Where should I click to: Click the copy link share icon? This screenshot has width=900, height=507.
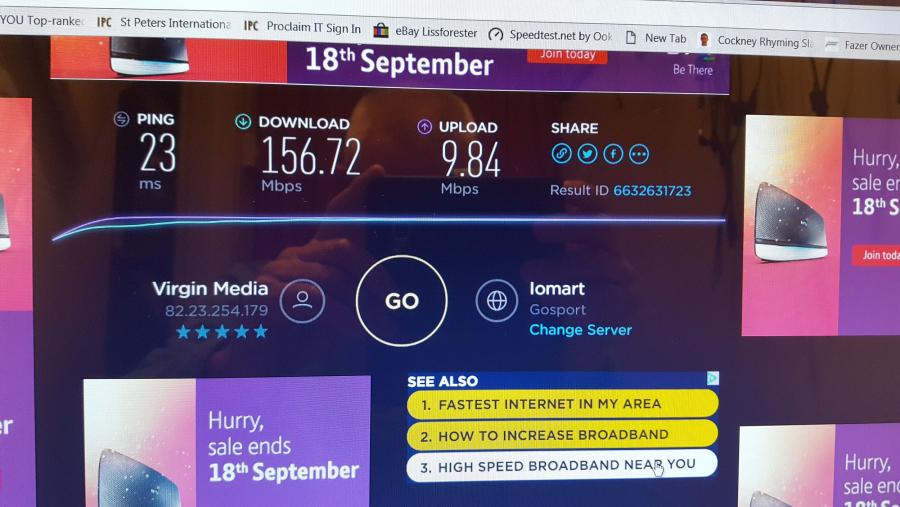point(561,154)
